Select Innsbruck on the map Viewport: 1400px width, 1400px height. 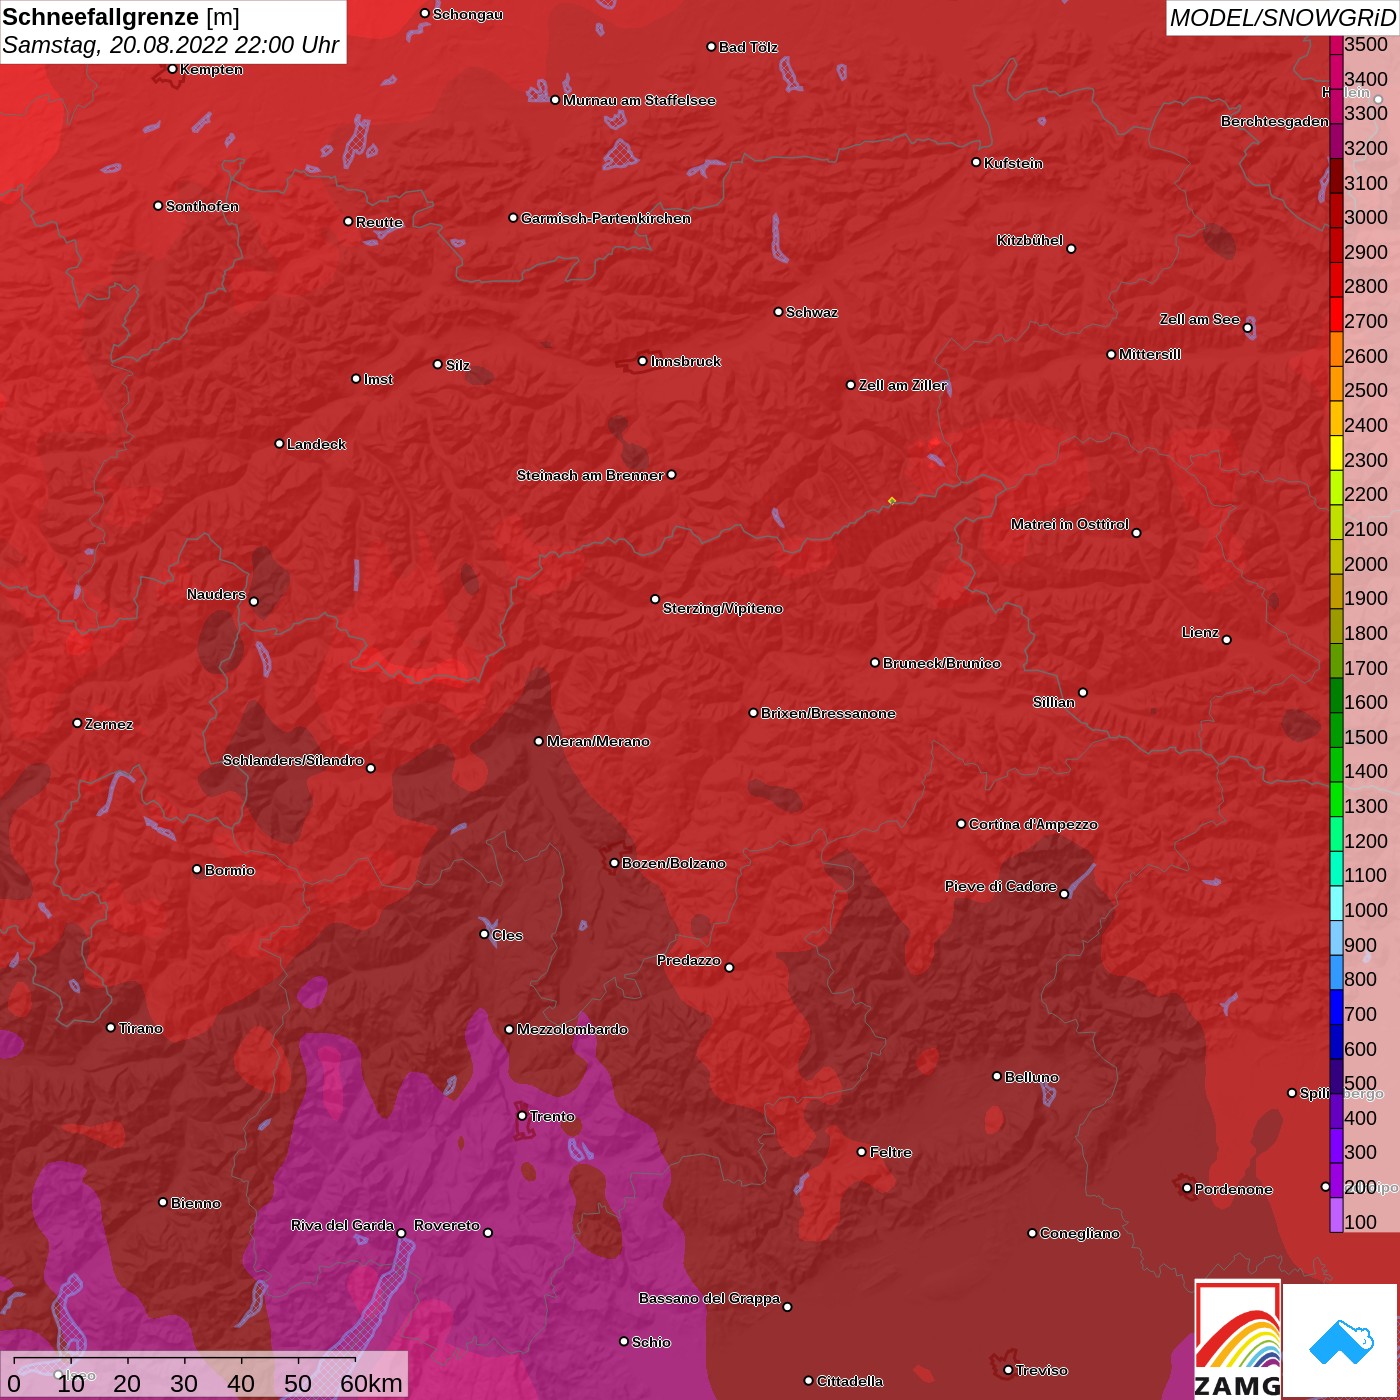coord(685,361)
